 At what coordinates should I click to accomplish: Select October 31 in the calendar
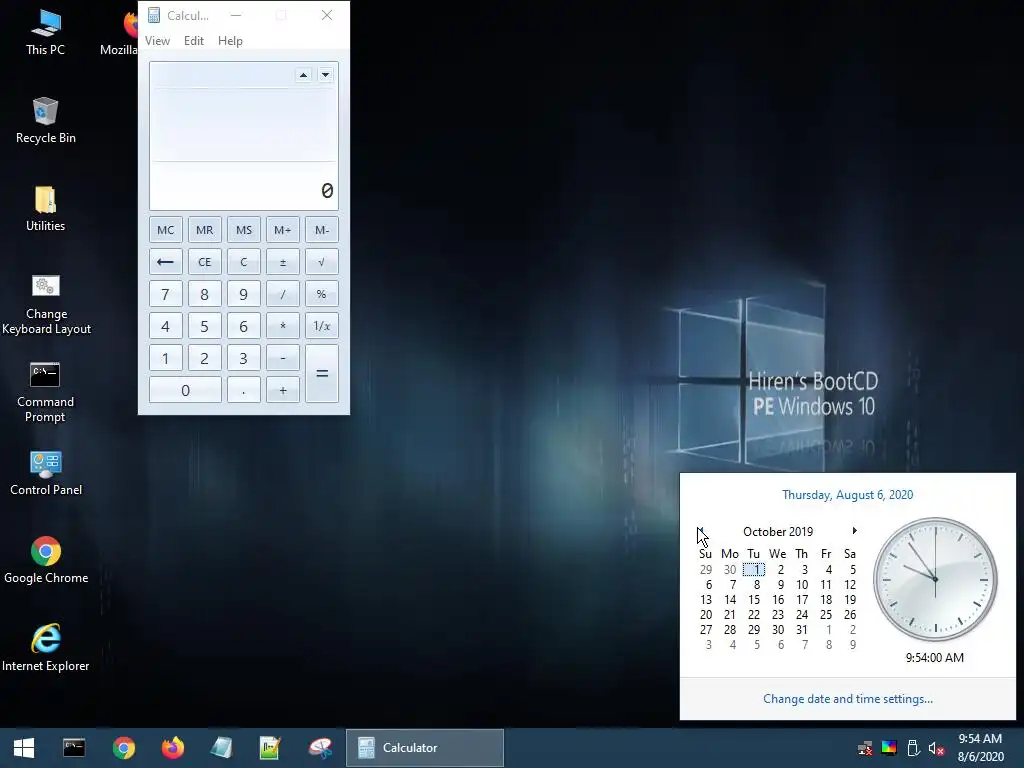tap(802, 630)
